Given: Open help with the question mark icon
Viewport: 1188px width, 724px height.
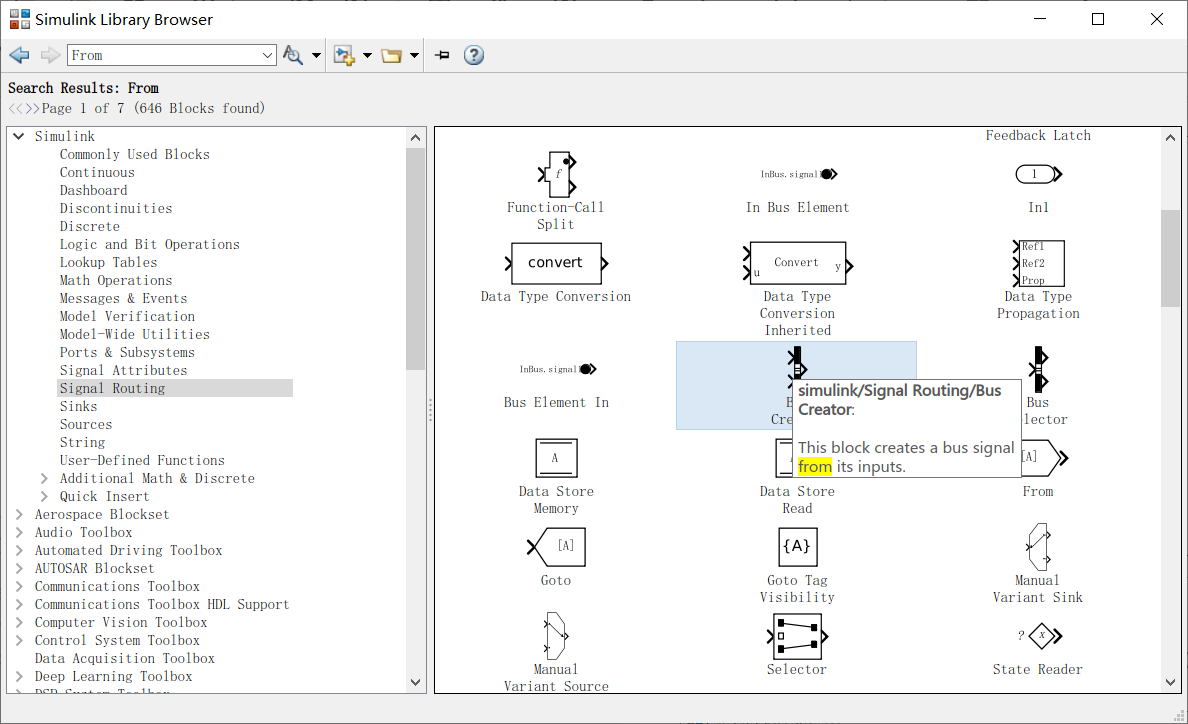Looking at the screenshot, I should (x=474, y=55).
